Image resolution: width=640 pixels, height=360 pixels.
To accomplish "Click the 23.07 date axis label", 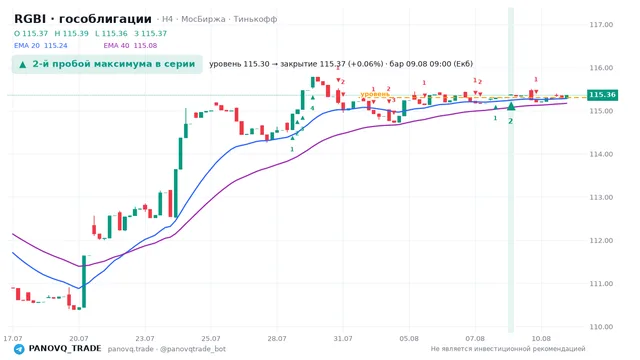I will point(145,338).
